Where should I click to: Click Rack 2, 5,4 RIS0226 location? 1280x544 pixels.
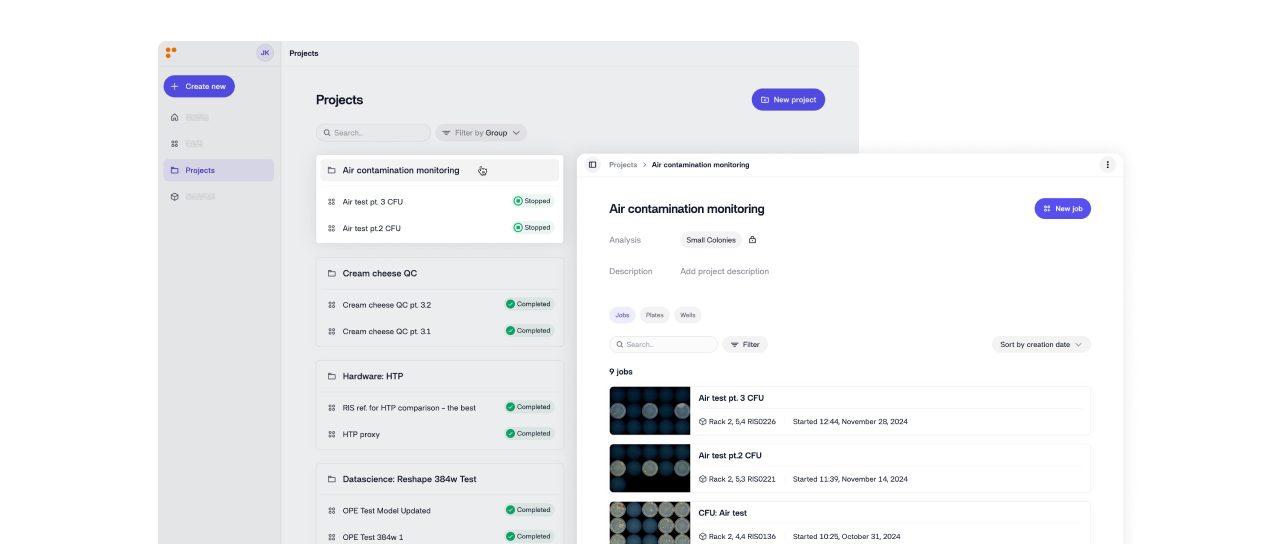737,422
